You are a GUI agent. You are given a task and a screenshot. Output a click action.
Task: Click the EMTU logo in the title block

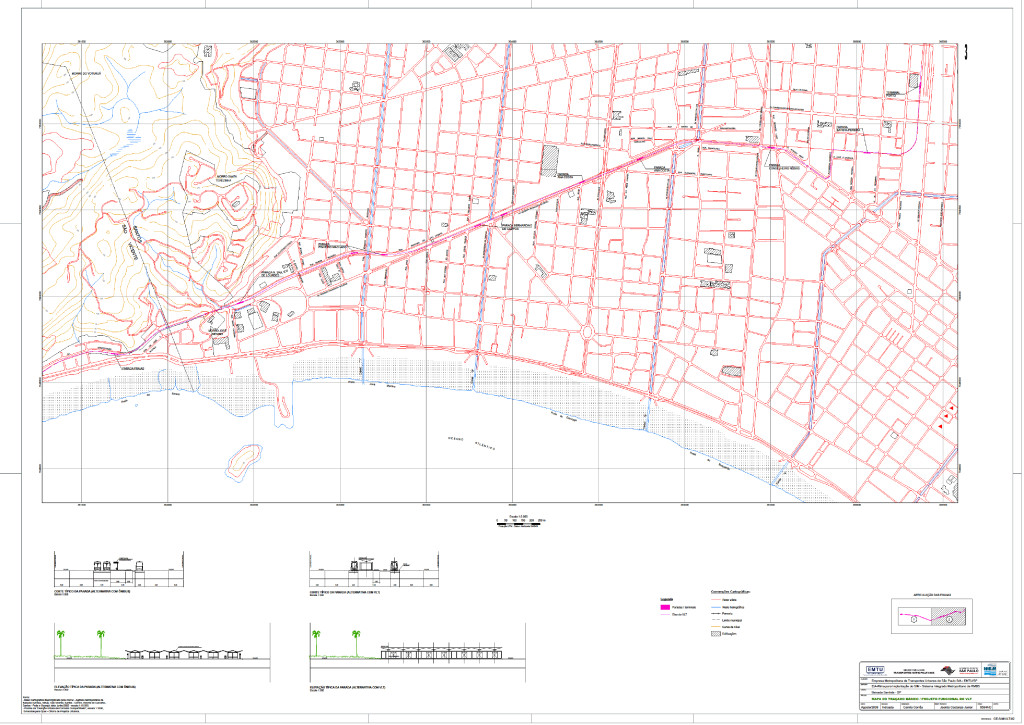[876, 670]
